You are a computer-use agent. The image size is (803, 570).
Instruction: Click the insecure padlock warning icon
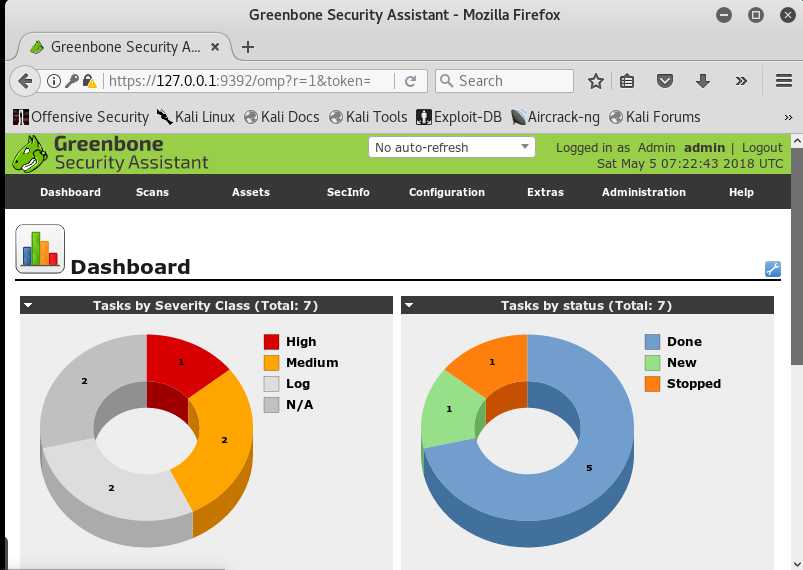pos(90,81)
